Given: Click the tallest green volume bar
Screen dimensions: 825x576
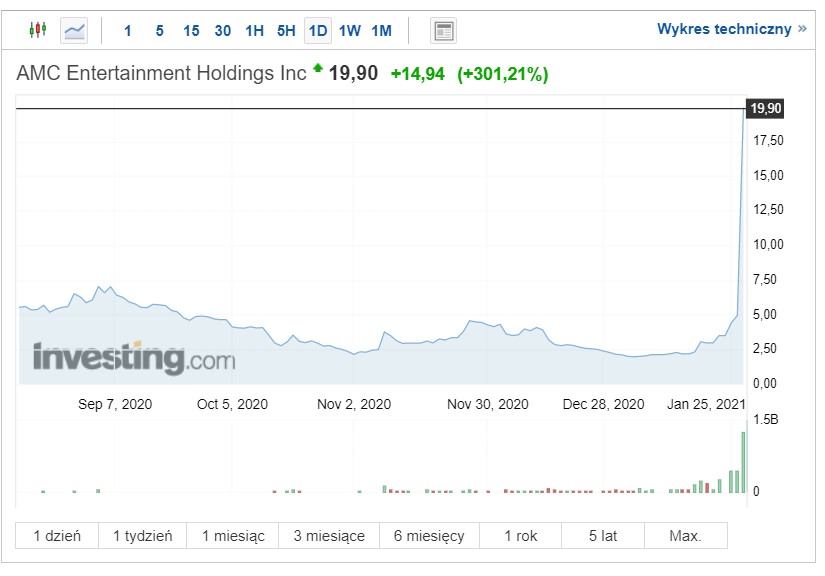Looking at the screenshot, I should (743, 462).
